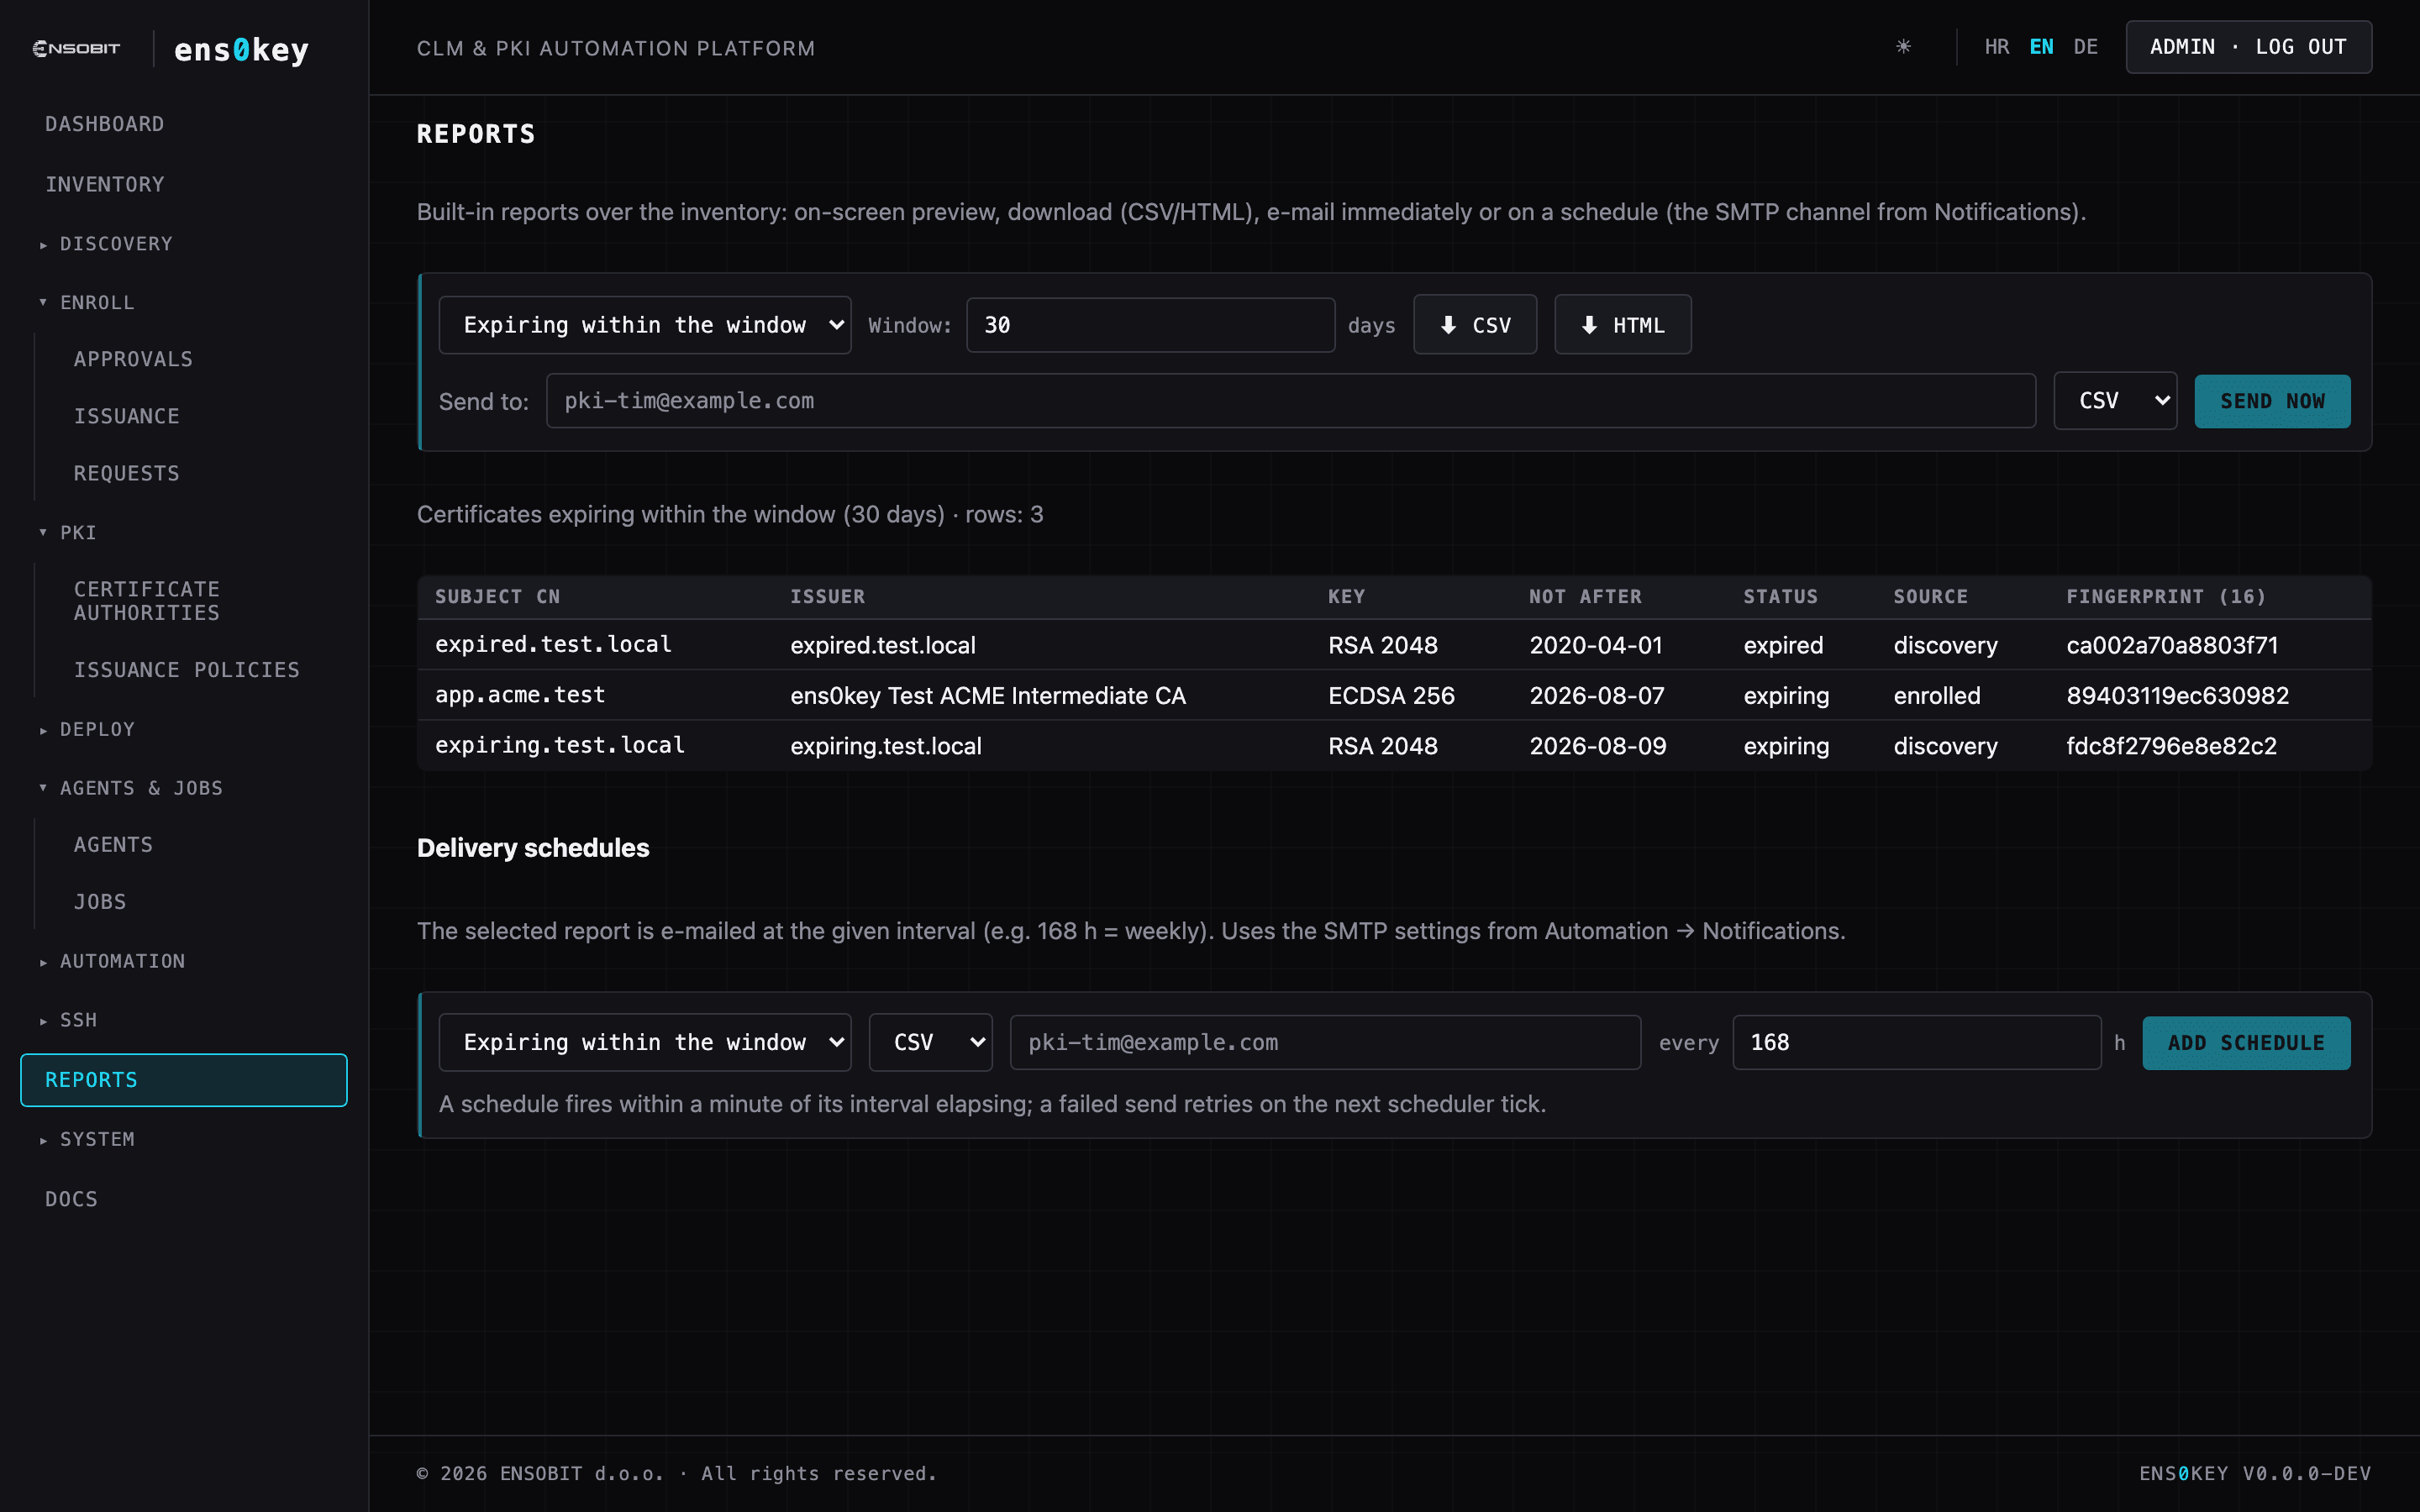Open Issuance Policies
Screen dimensions: 2420x1512
click(x=186, y=671)
